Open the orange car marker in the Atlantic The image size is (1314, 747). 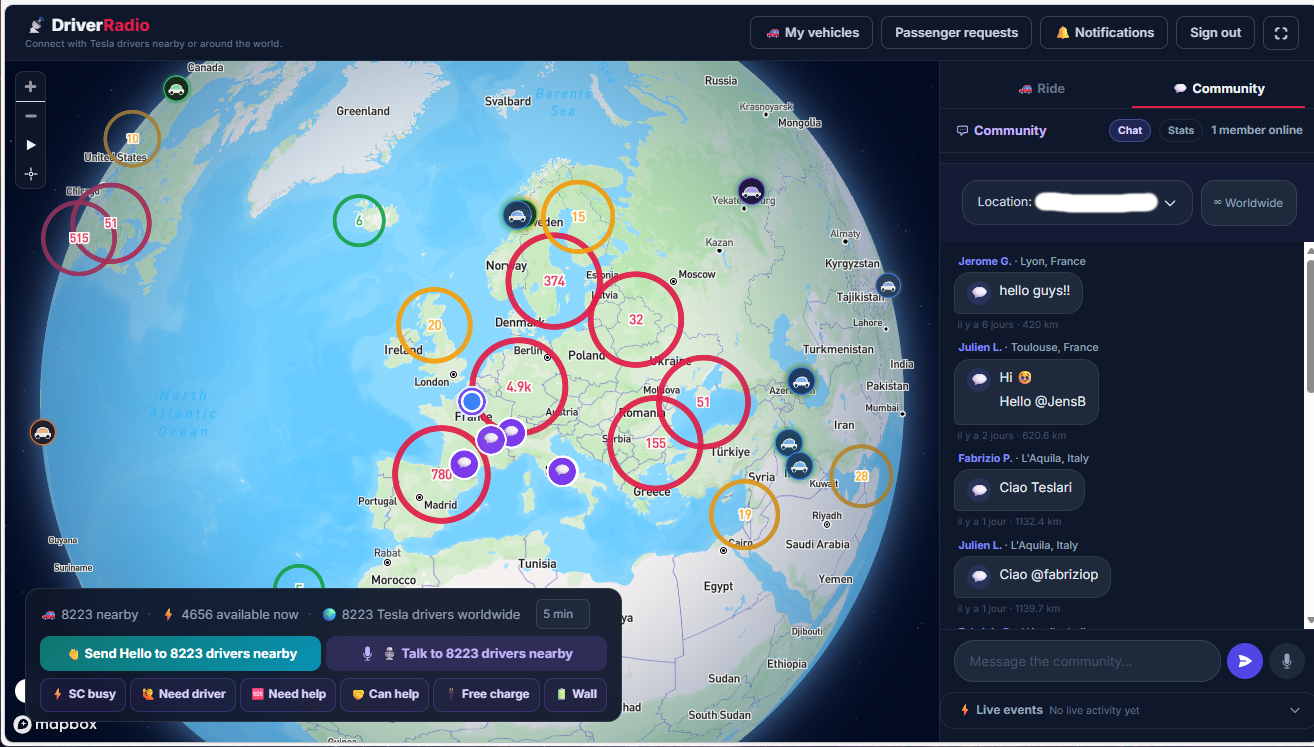pyautogui.click(x=42, y=432)
